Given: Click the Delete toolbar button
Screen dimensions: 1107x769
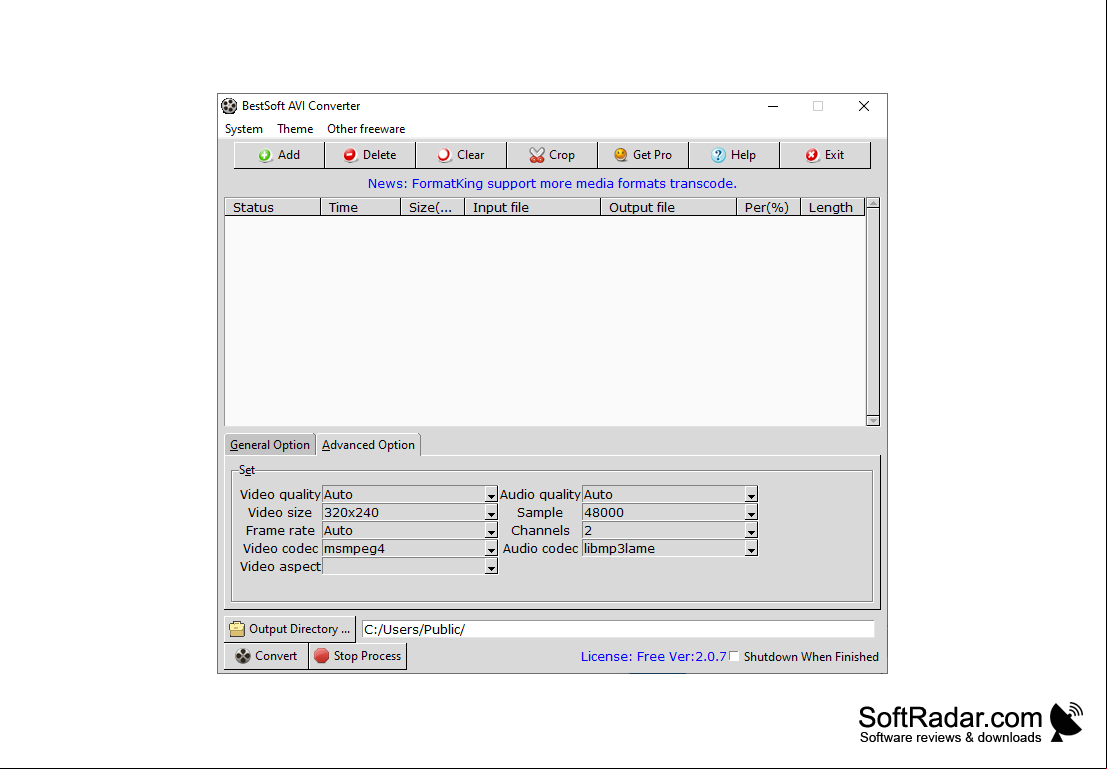Looking at the screenshot, I should [x=370, y=155].
